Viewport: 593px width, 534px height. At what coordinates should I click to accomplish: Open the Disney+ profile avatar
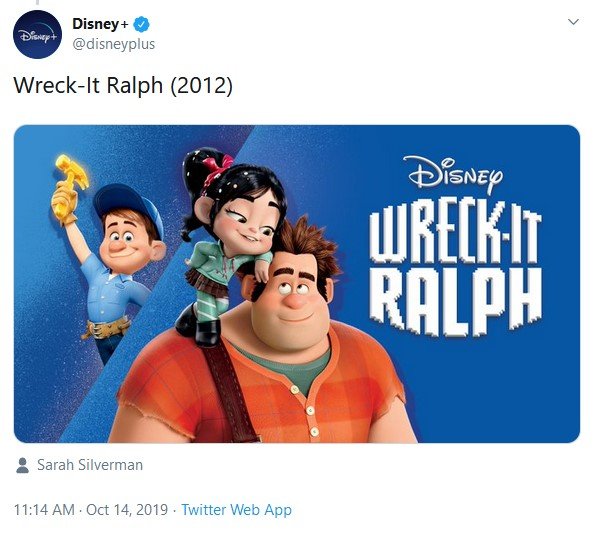point(37,34)
